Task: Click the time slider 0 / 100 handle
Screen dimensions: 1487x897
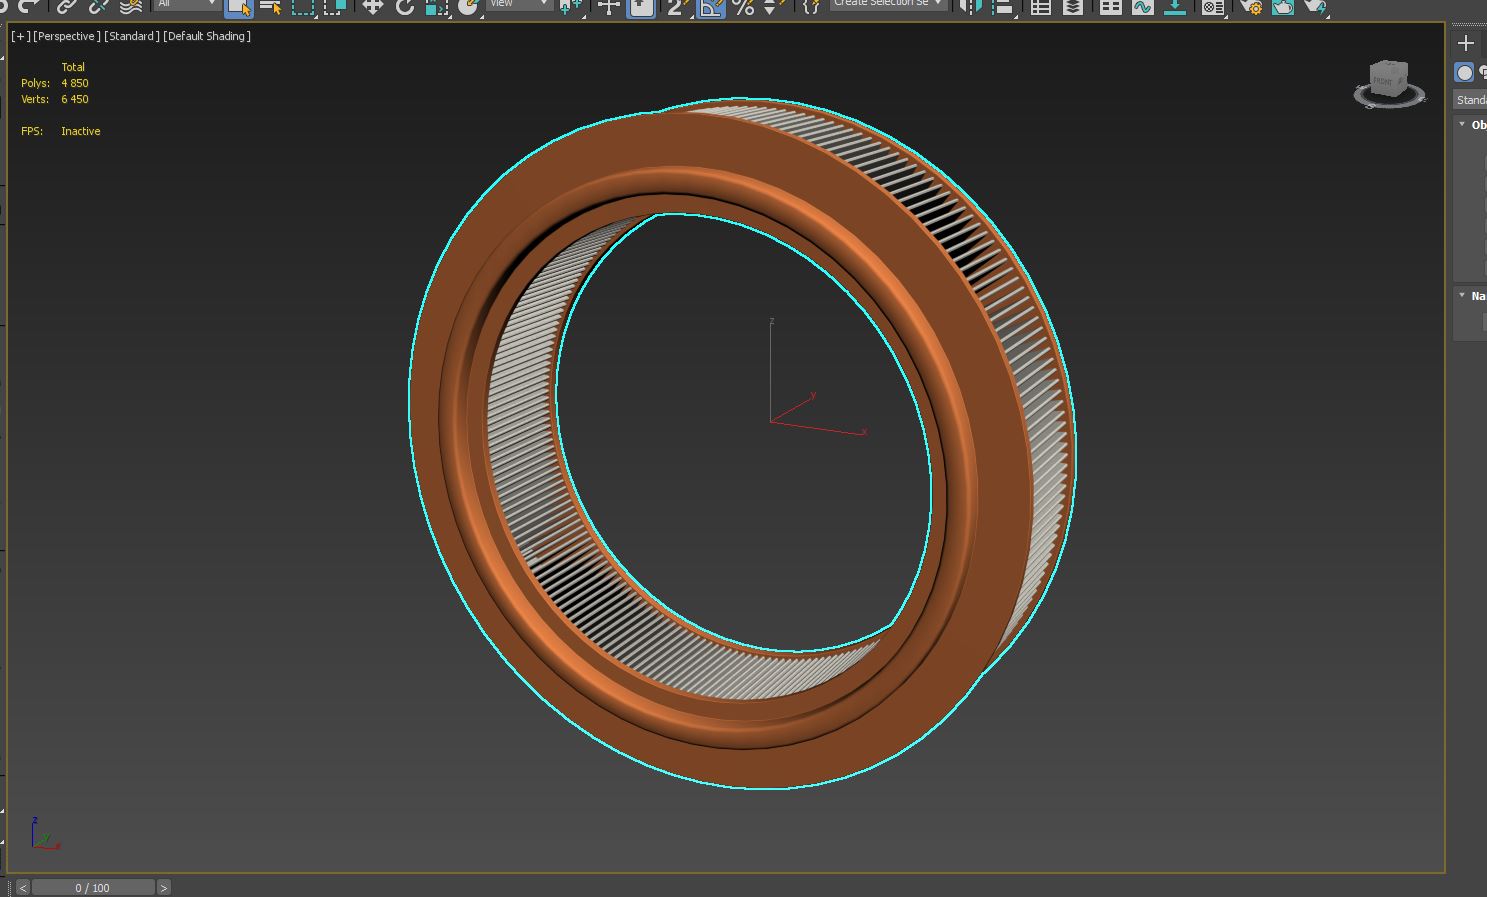Action: 92,887
